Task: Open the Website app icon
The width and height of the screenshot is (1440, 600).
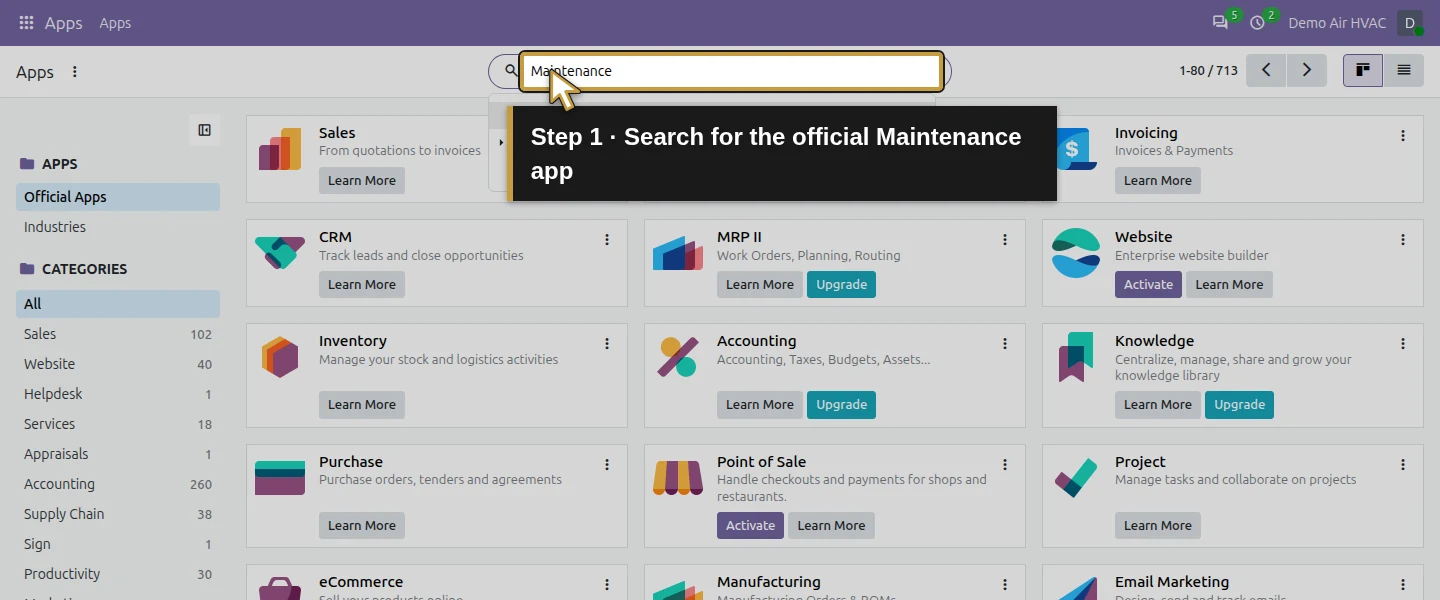Action: pyautogui.click(x=1076, y=253)
